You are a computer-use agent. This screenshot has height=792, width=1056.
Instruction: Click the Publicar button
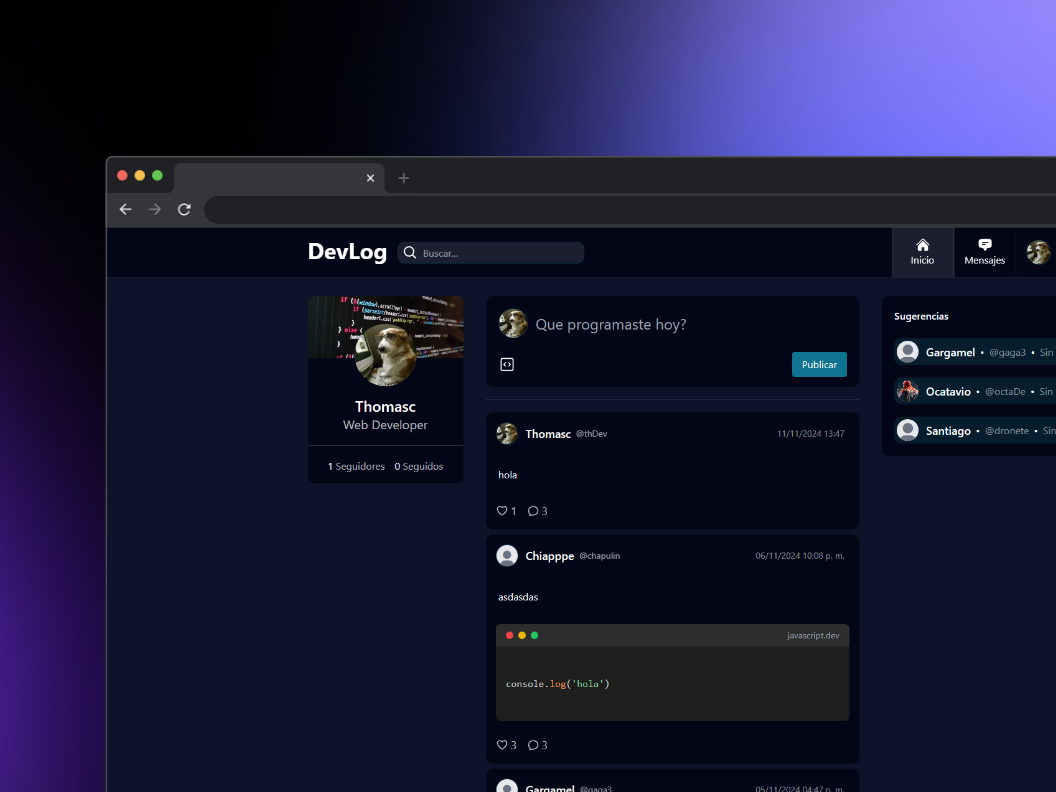[820, 364]
